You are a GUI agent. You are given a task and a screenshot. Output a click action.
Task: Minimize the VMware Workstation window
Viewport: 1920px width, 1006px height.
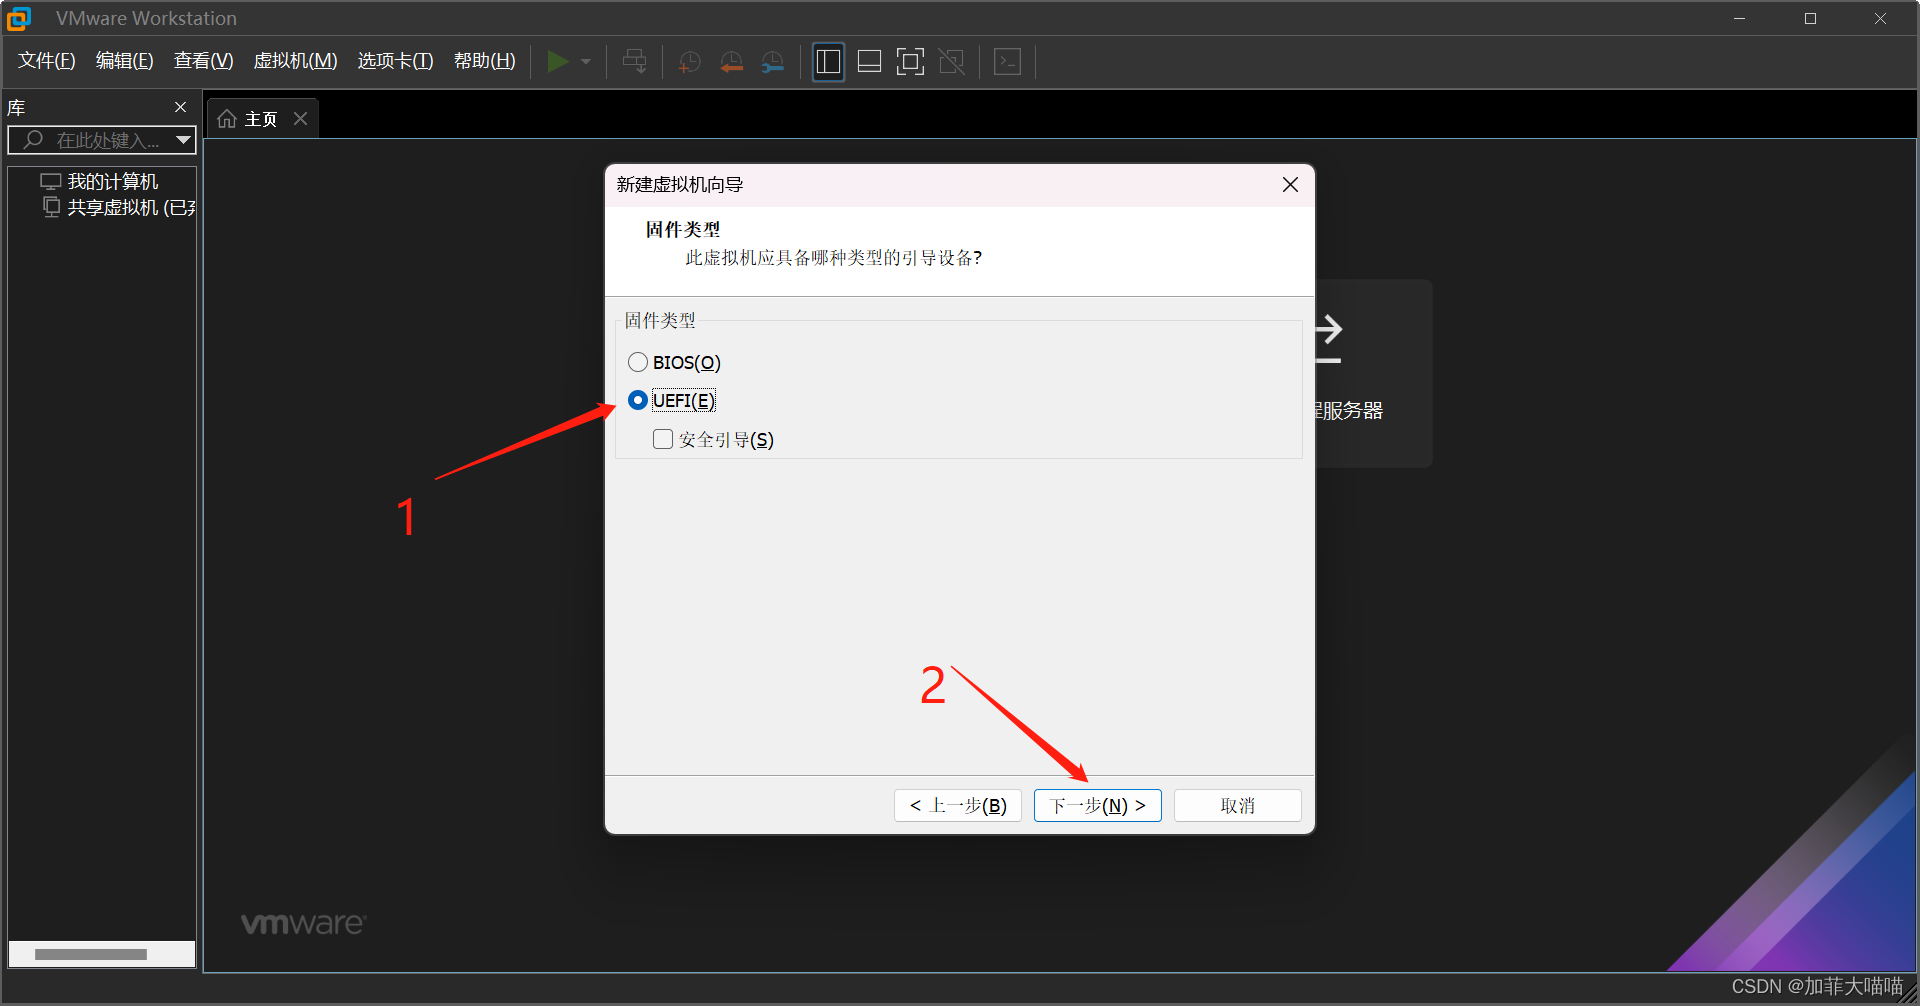click(1739, 18)
